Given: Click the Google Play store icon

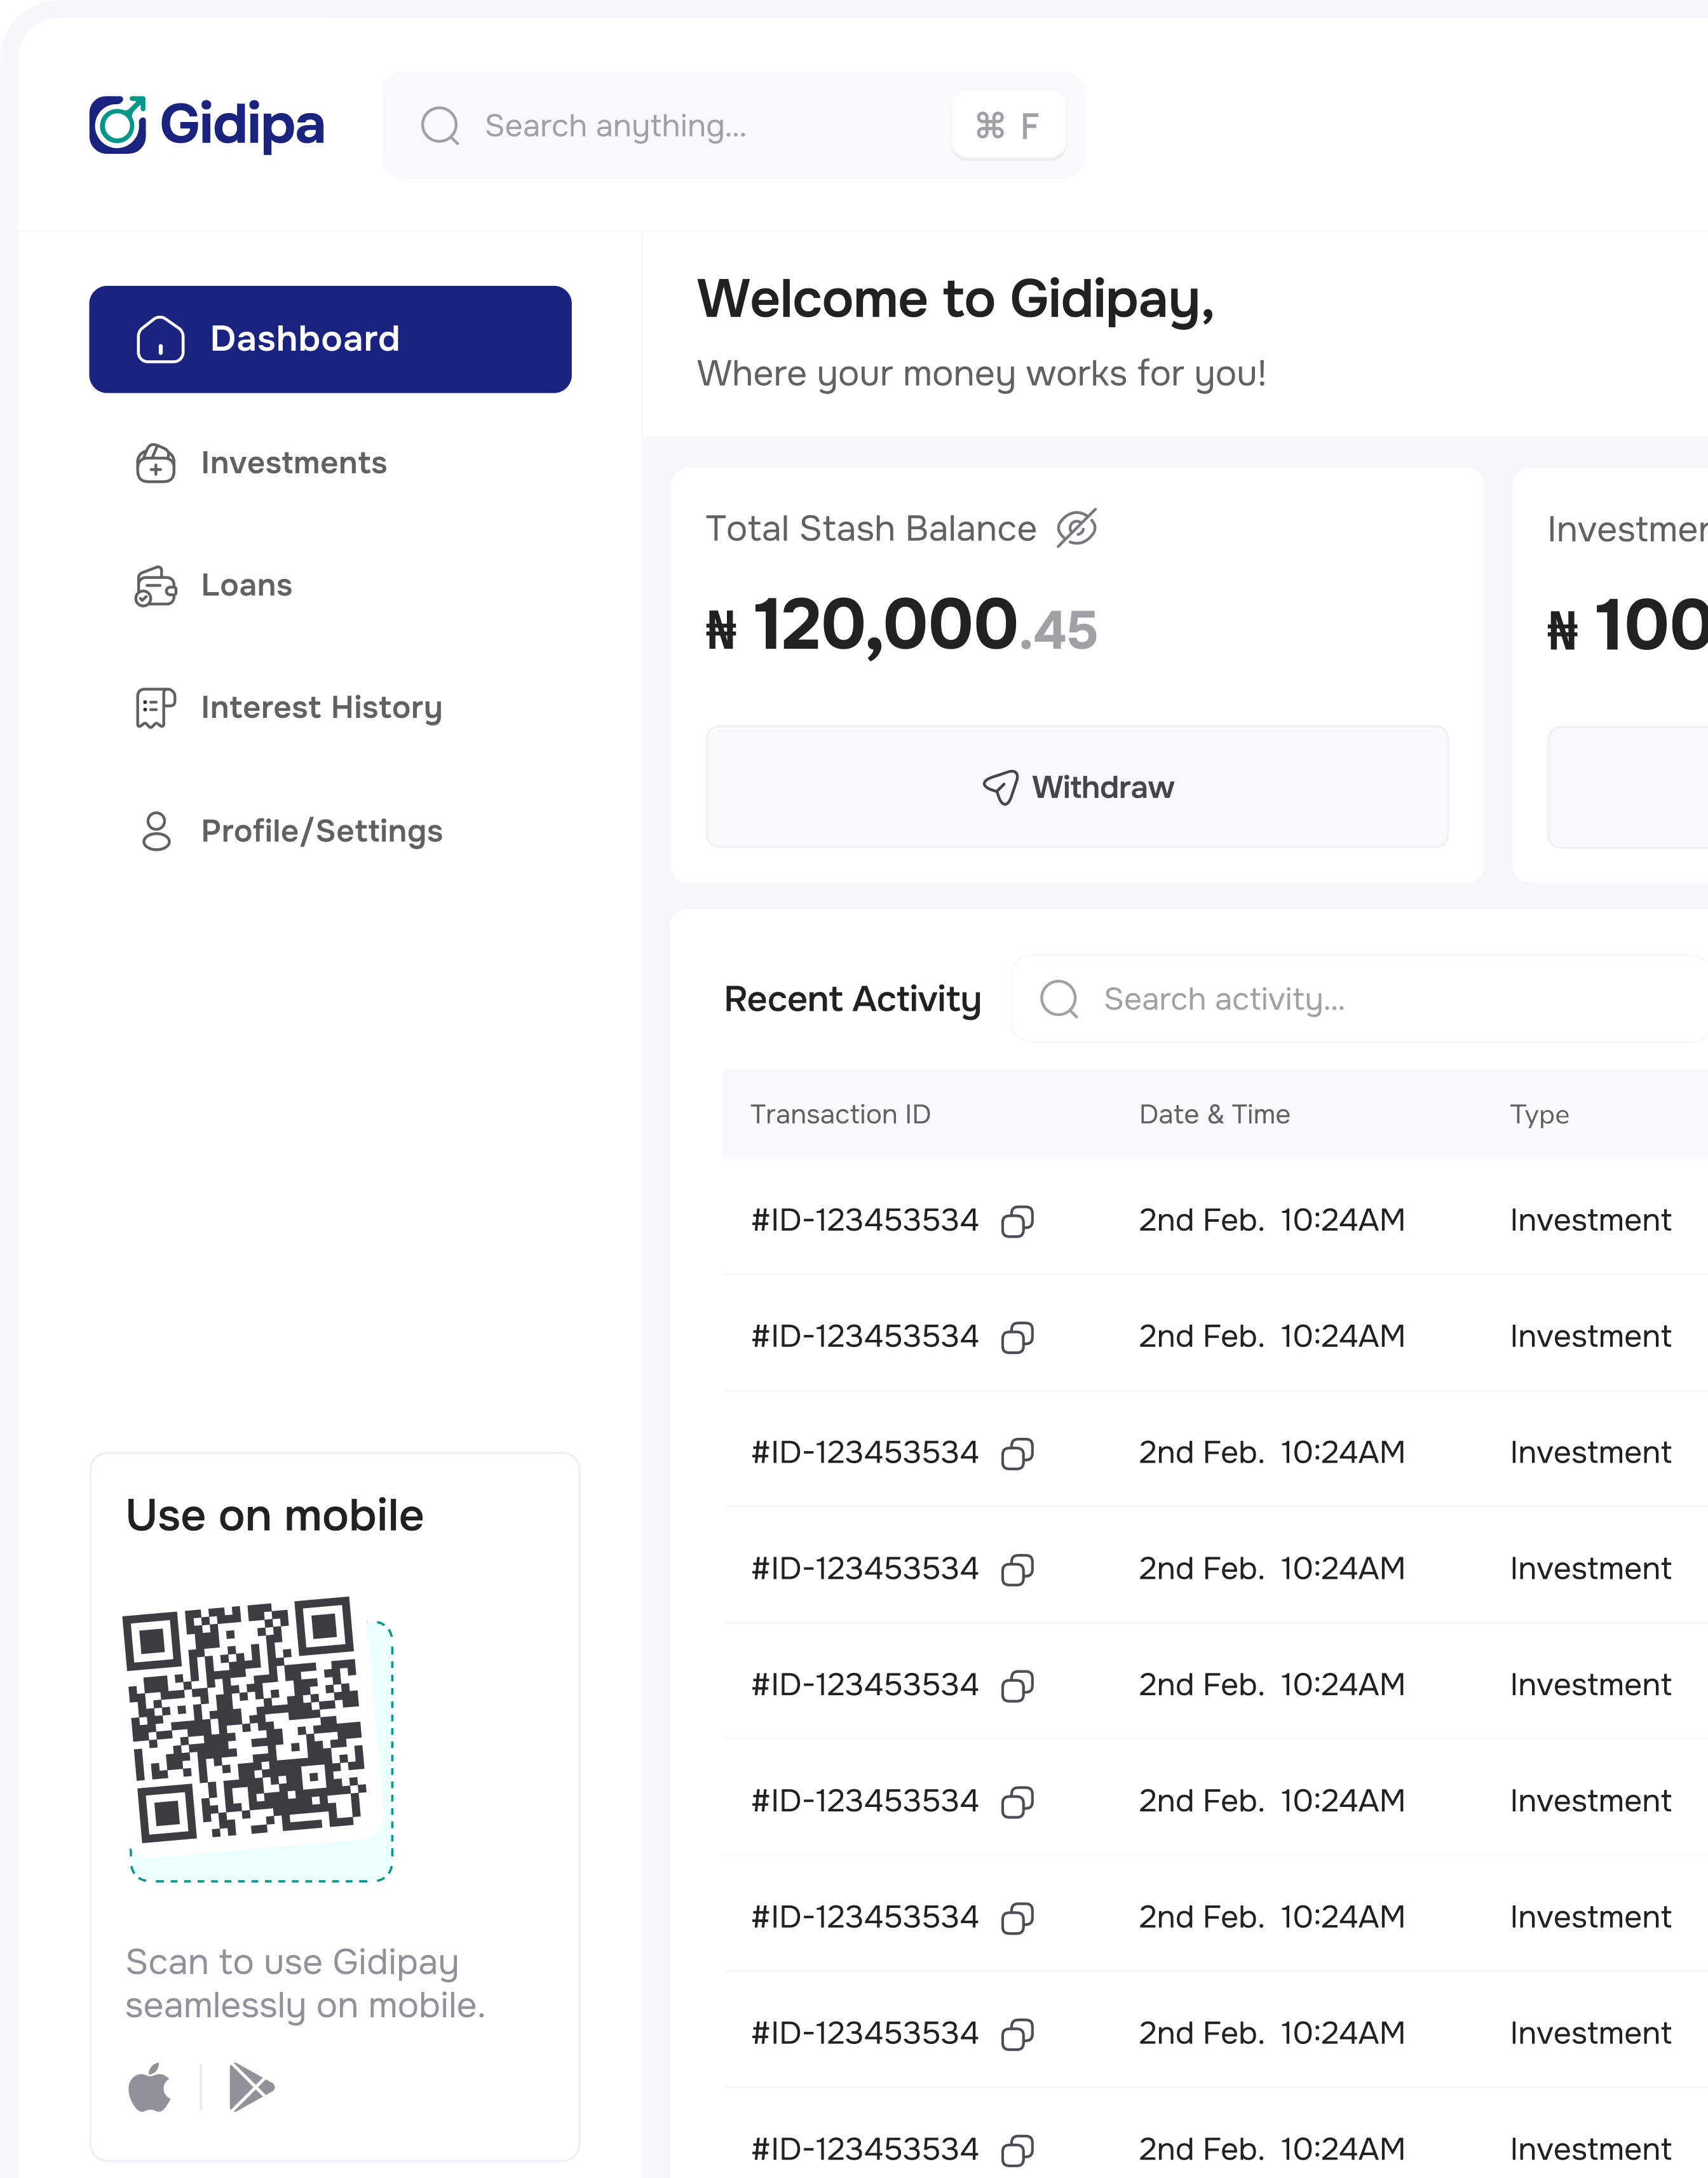Looking at the screenshot, I should point(251,2087).
